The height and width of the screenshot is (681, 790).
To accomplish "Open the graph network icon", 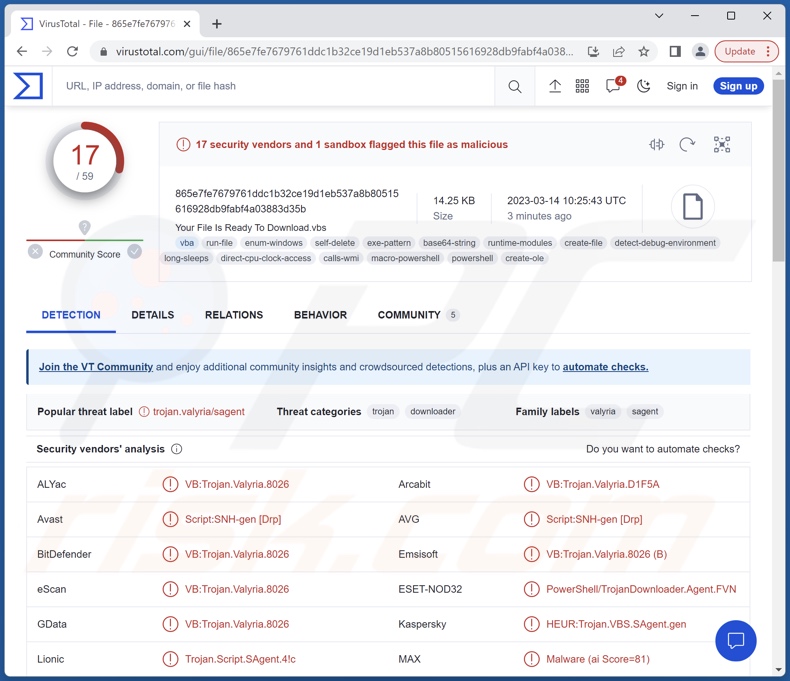I will (x=721, y=145).
